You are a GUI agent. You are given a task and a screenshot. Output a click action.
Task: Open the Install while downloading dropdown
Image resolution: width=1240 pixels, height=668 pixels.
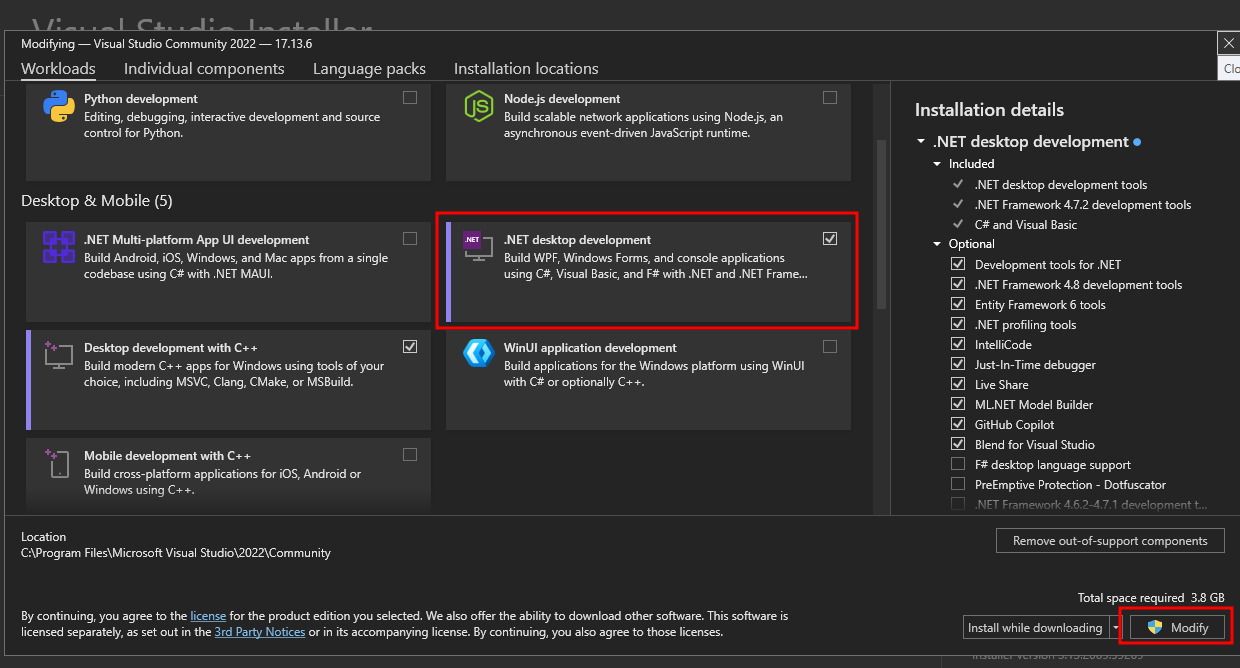1115,628
